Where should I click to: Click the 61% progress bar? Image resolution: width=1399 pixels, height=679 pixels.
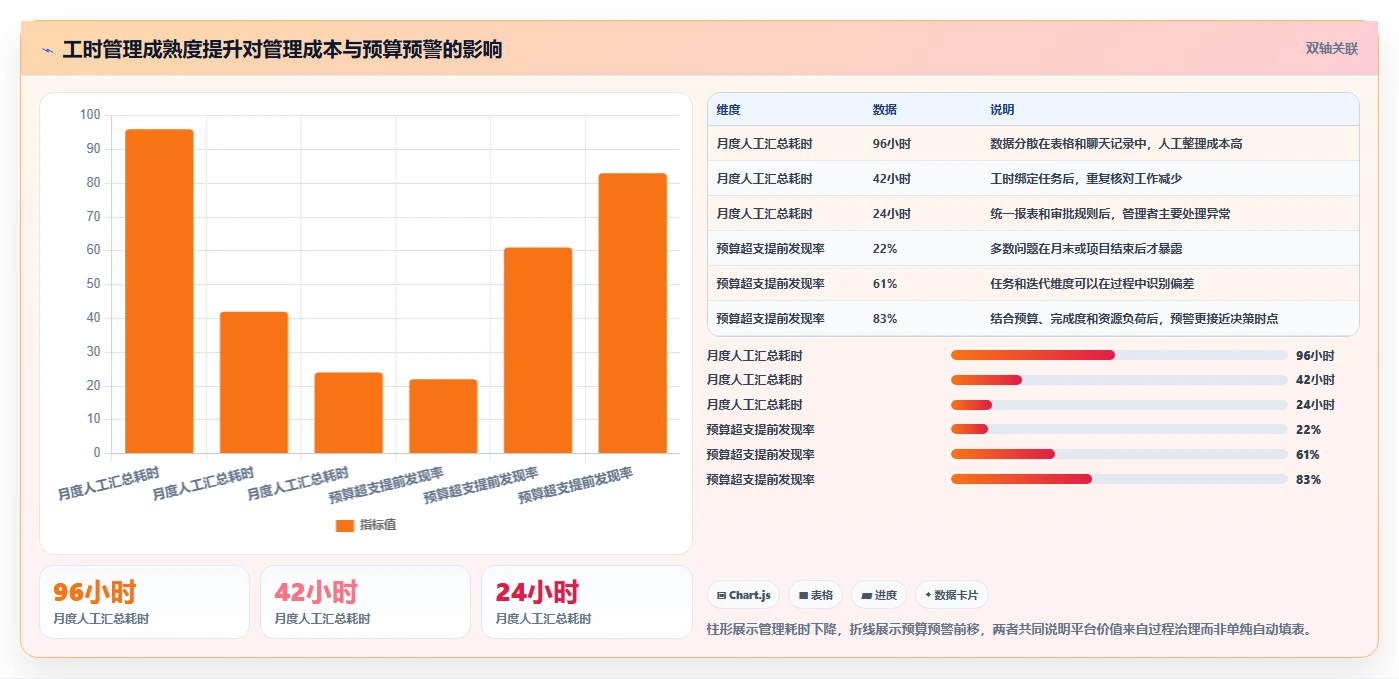tap(1119, 454)
